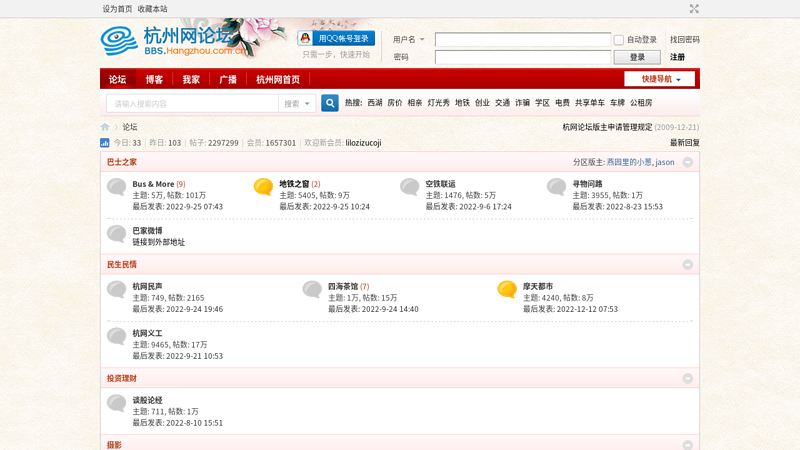Select the 广播 navigation tab
This screenshot has width=800, height=450.
coord(228,80)
